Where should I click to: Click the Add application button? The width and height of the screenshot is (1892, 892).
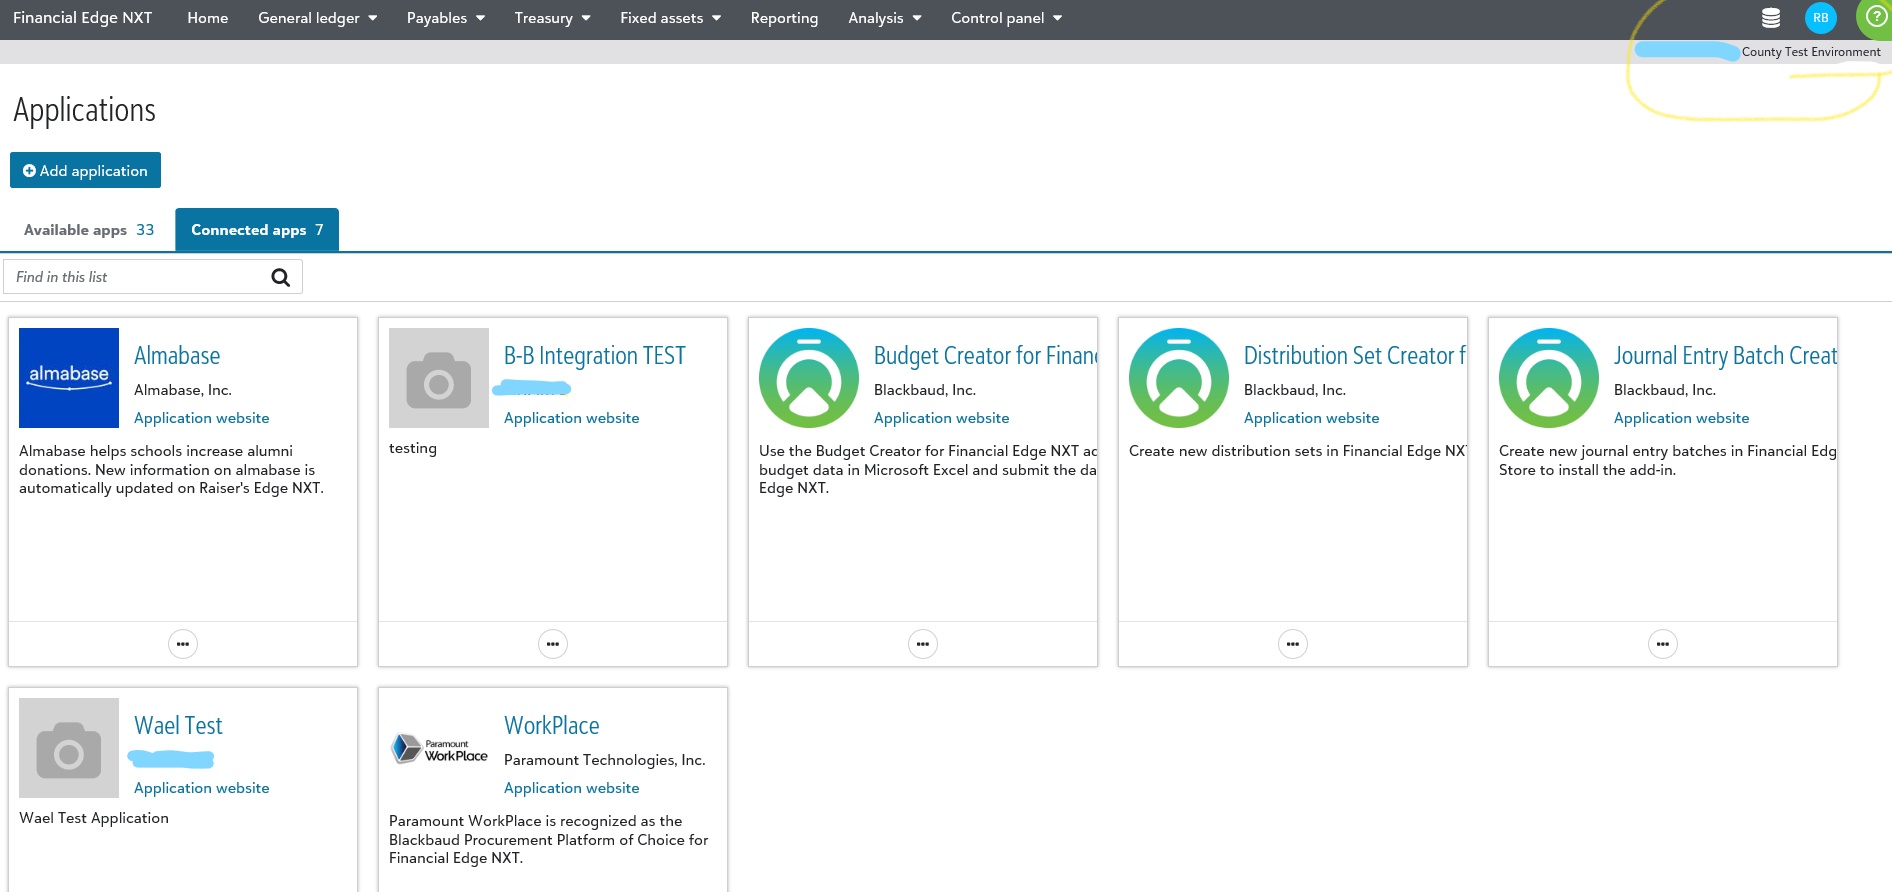(85, 170)
